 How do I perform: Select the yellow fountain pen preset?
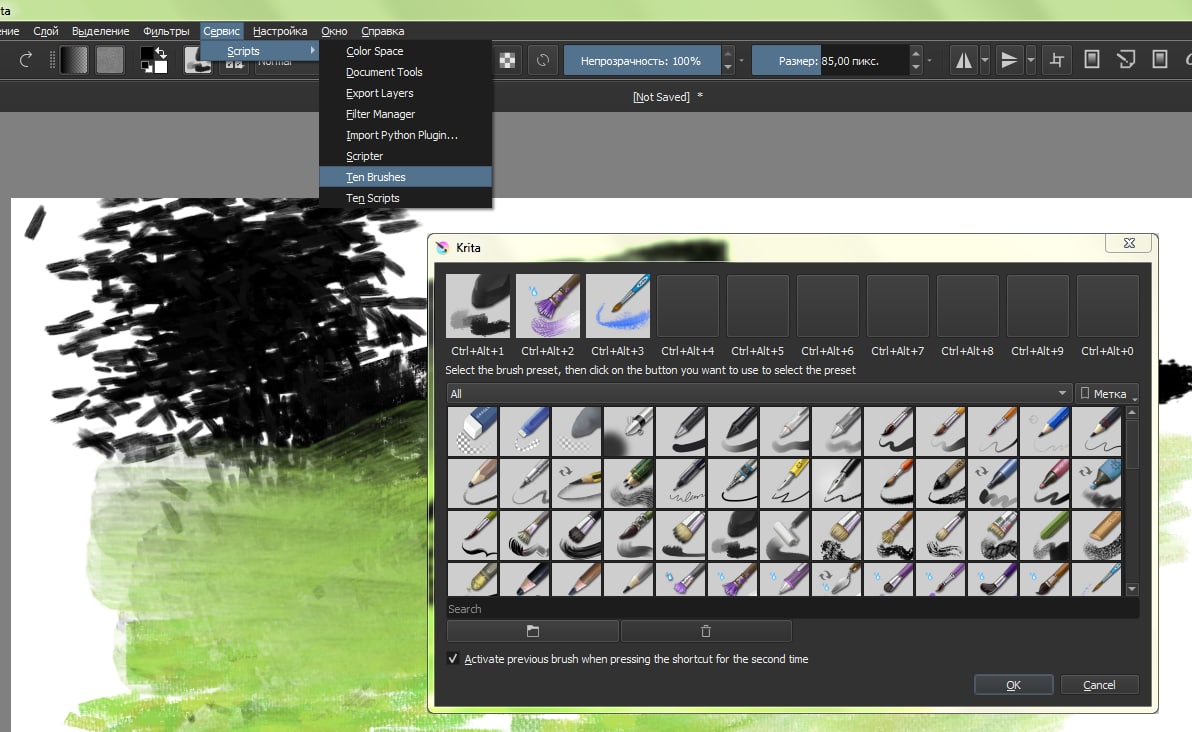click(785, 483)
